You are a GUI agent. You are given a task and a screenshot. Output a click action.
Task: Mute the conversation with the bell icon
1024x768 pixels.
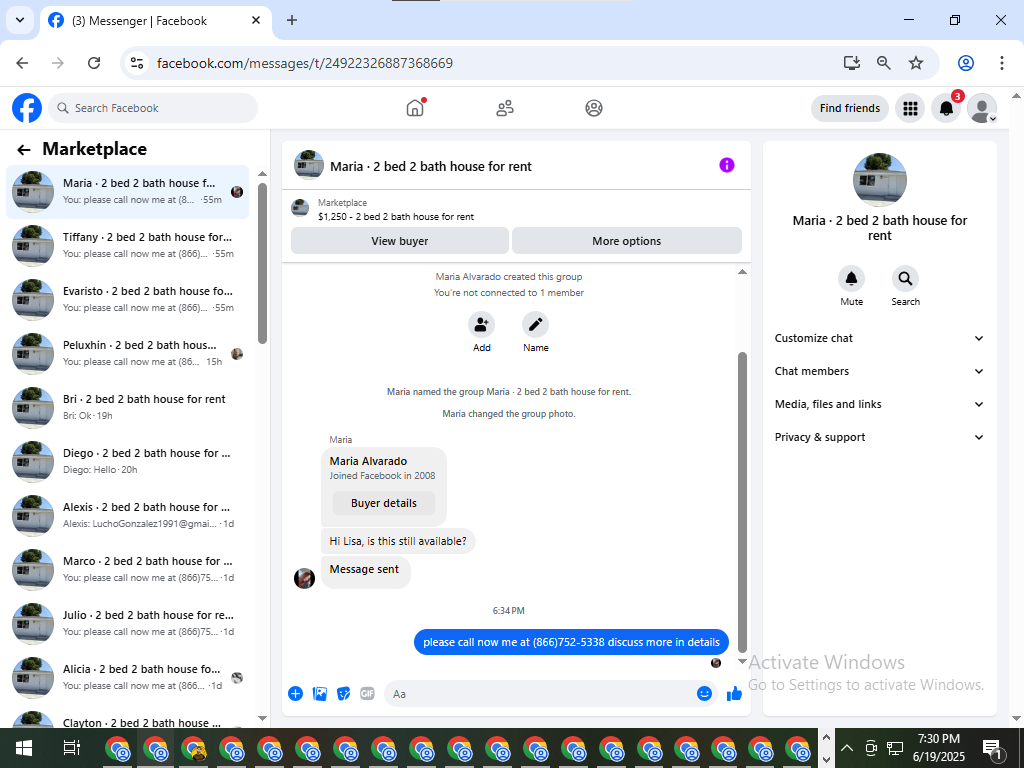(852, 279)
